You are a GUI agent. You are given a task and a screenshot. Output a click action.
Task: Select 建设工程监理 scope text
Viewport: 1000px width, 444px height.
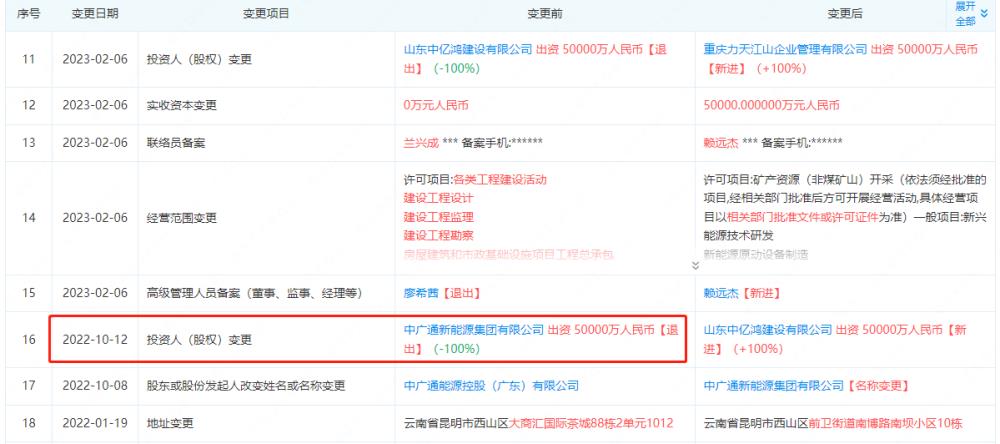coord(439,218)
